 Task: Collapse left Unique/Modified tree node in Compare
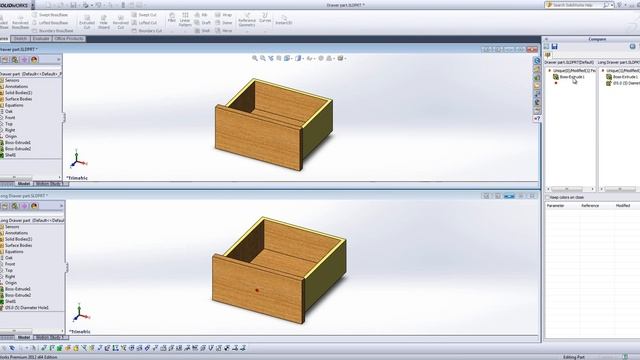[550, 71]
